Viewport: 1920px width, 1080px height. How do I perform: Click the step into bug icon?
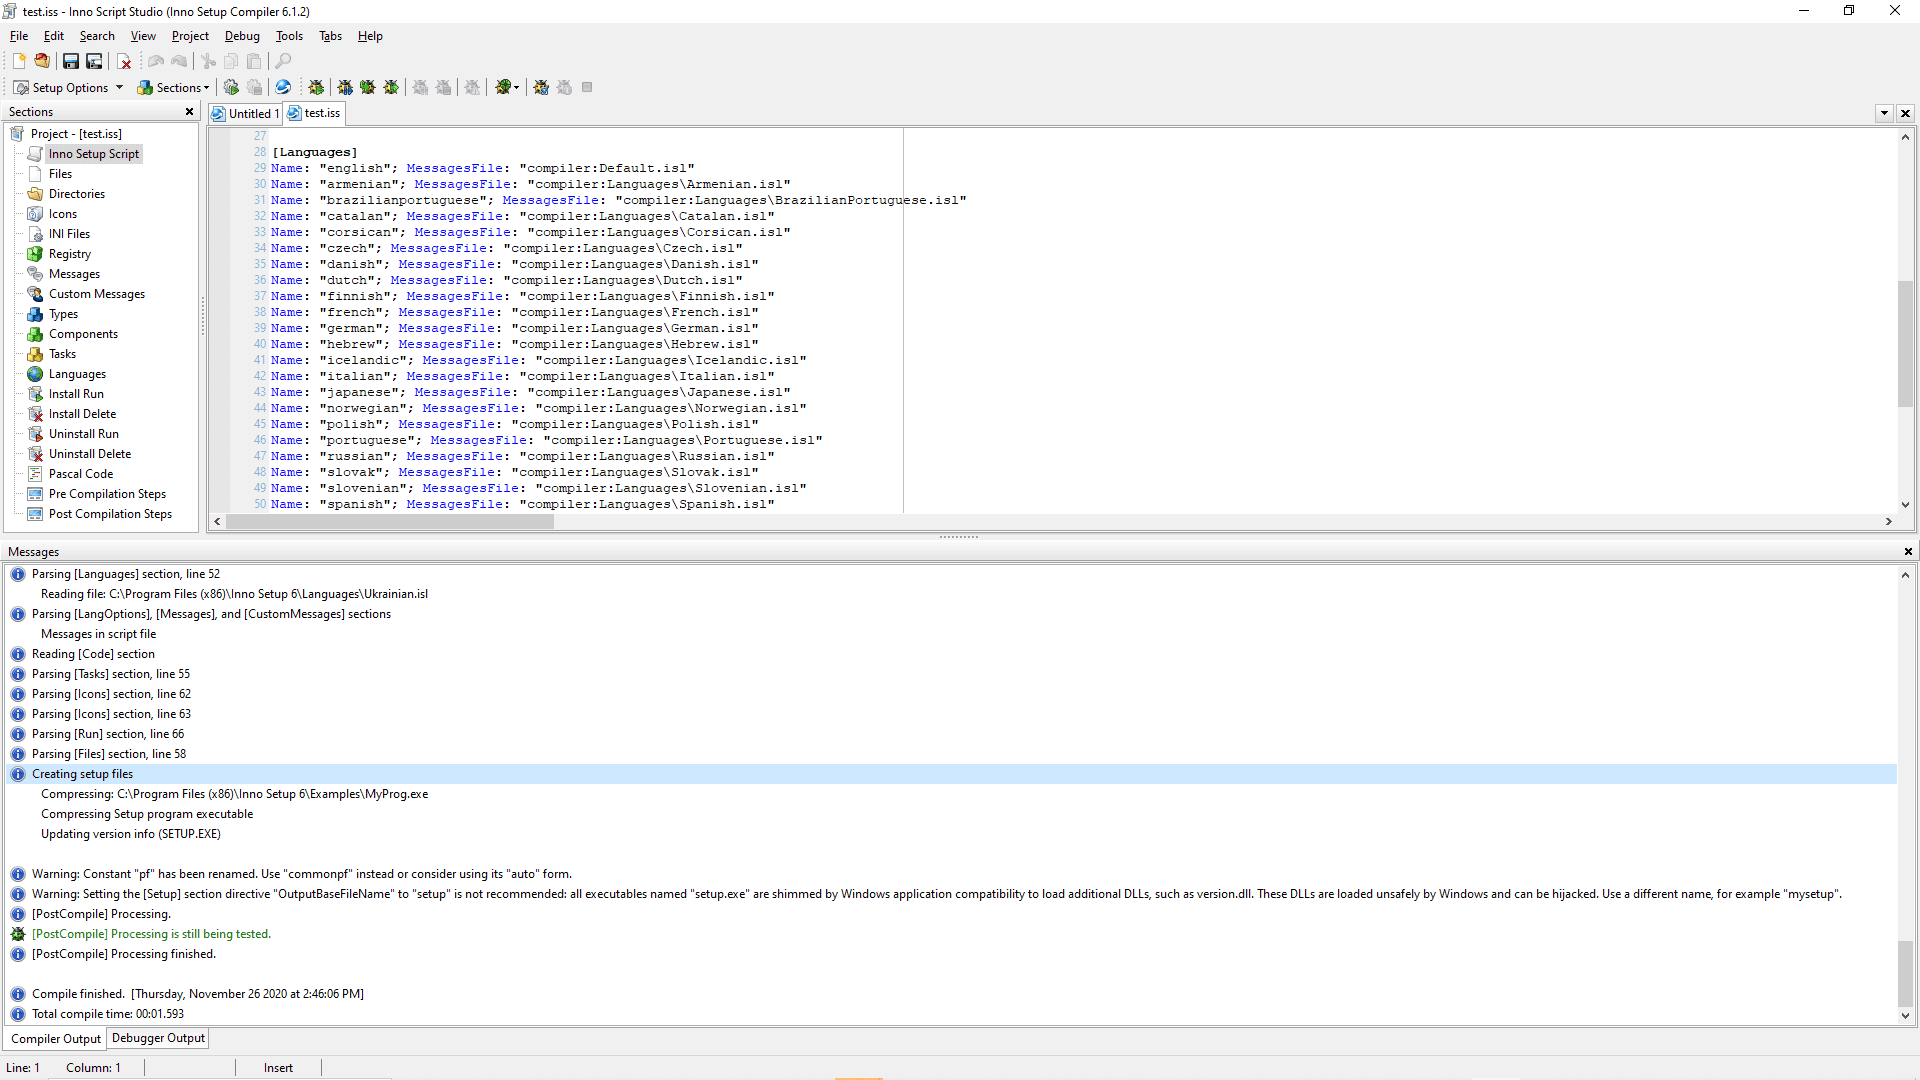(x=368, y=87)
